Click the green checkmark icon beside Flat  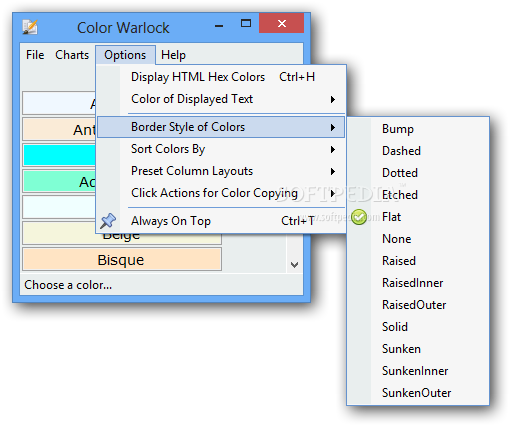coord(359,217)
